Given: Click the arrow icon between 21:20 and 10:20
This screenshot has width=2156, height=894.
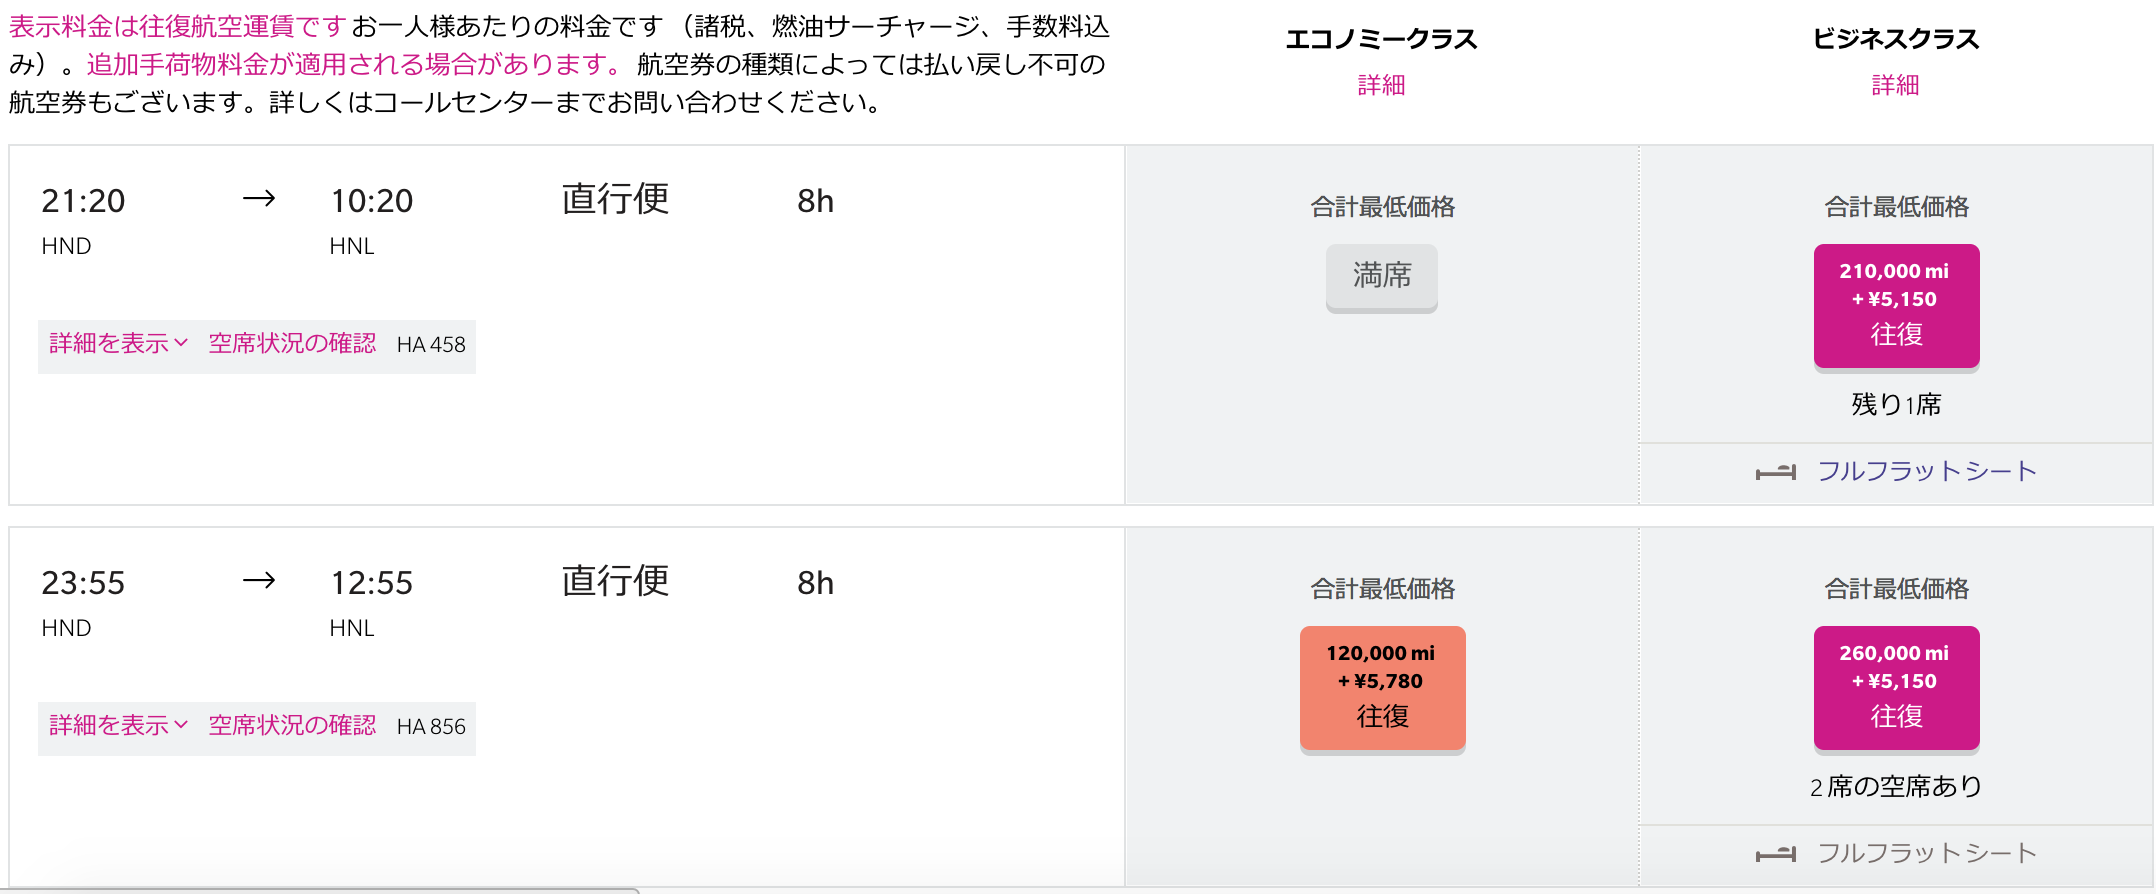Looking at the screenshot, I should point(259,199).
